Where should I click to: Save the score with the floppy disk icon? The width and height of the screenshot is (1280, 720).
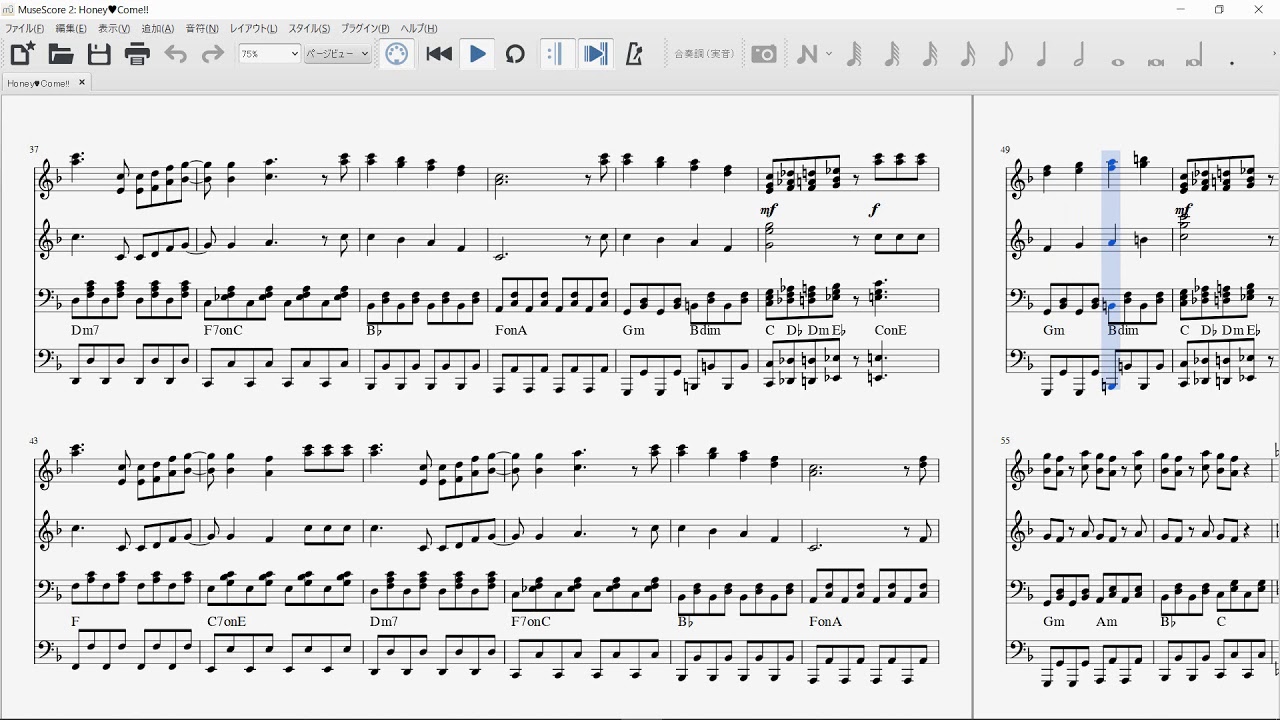(99, 54)
